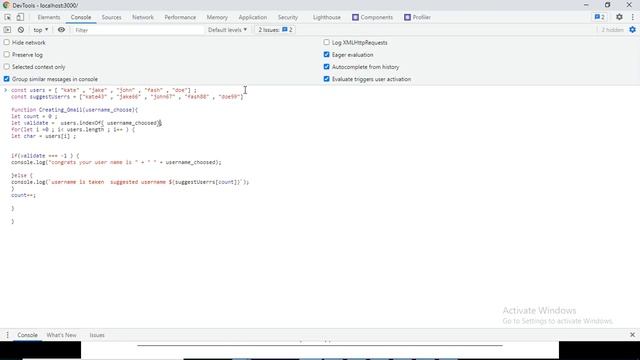The height and width of the screenshot is (360, 640).
Task: Click the count++ code line
Action: (x=23, y=195)
